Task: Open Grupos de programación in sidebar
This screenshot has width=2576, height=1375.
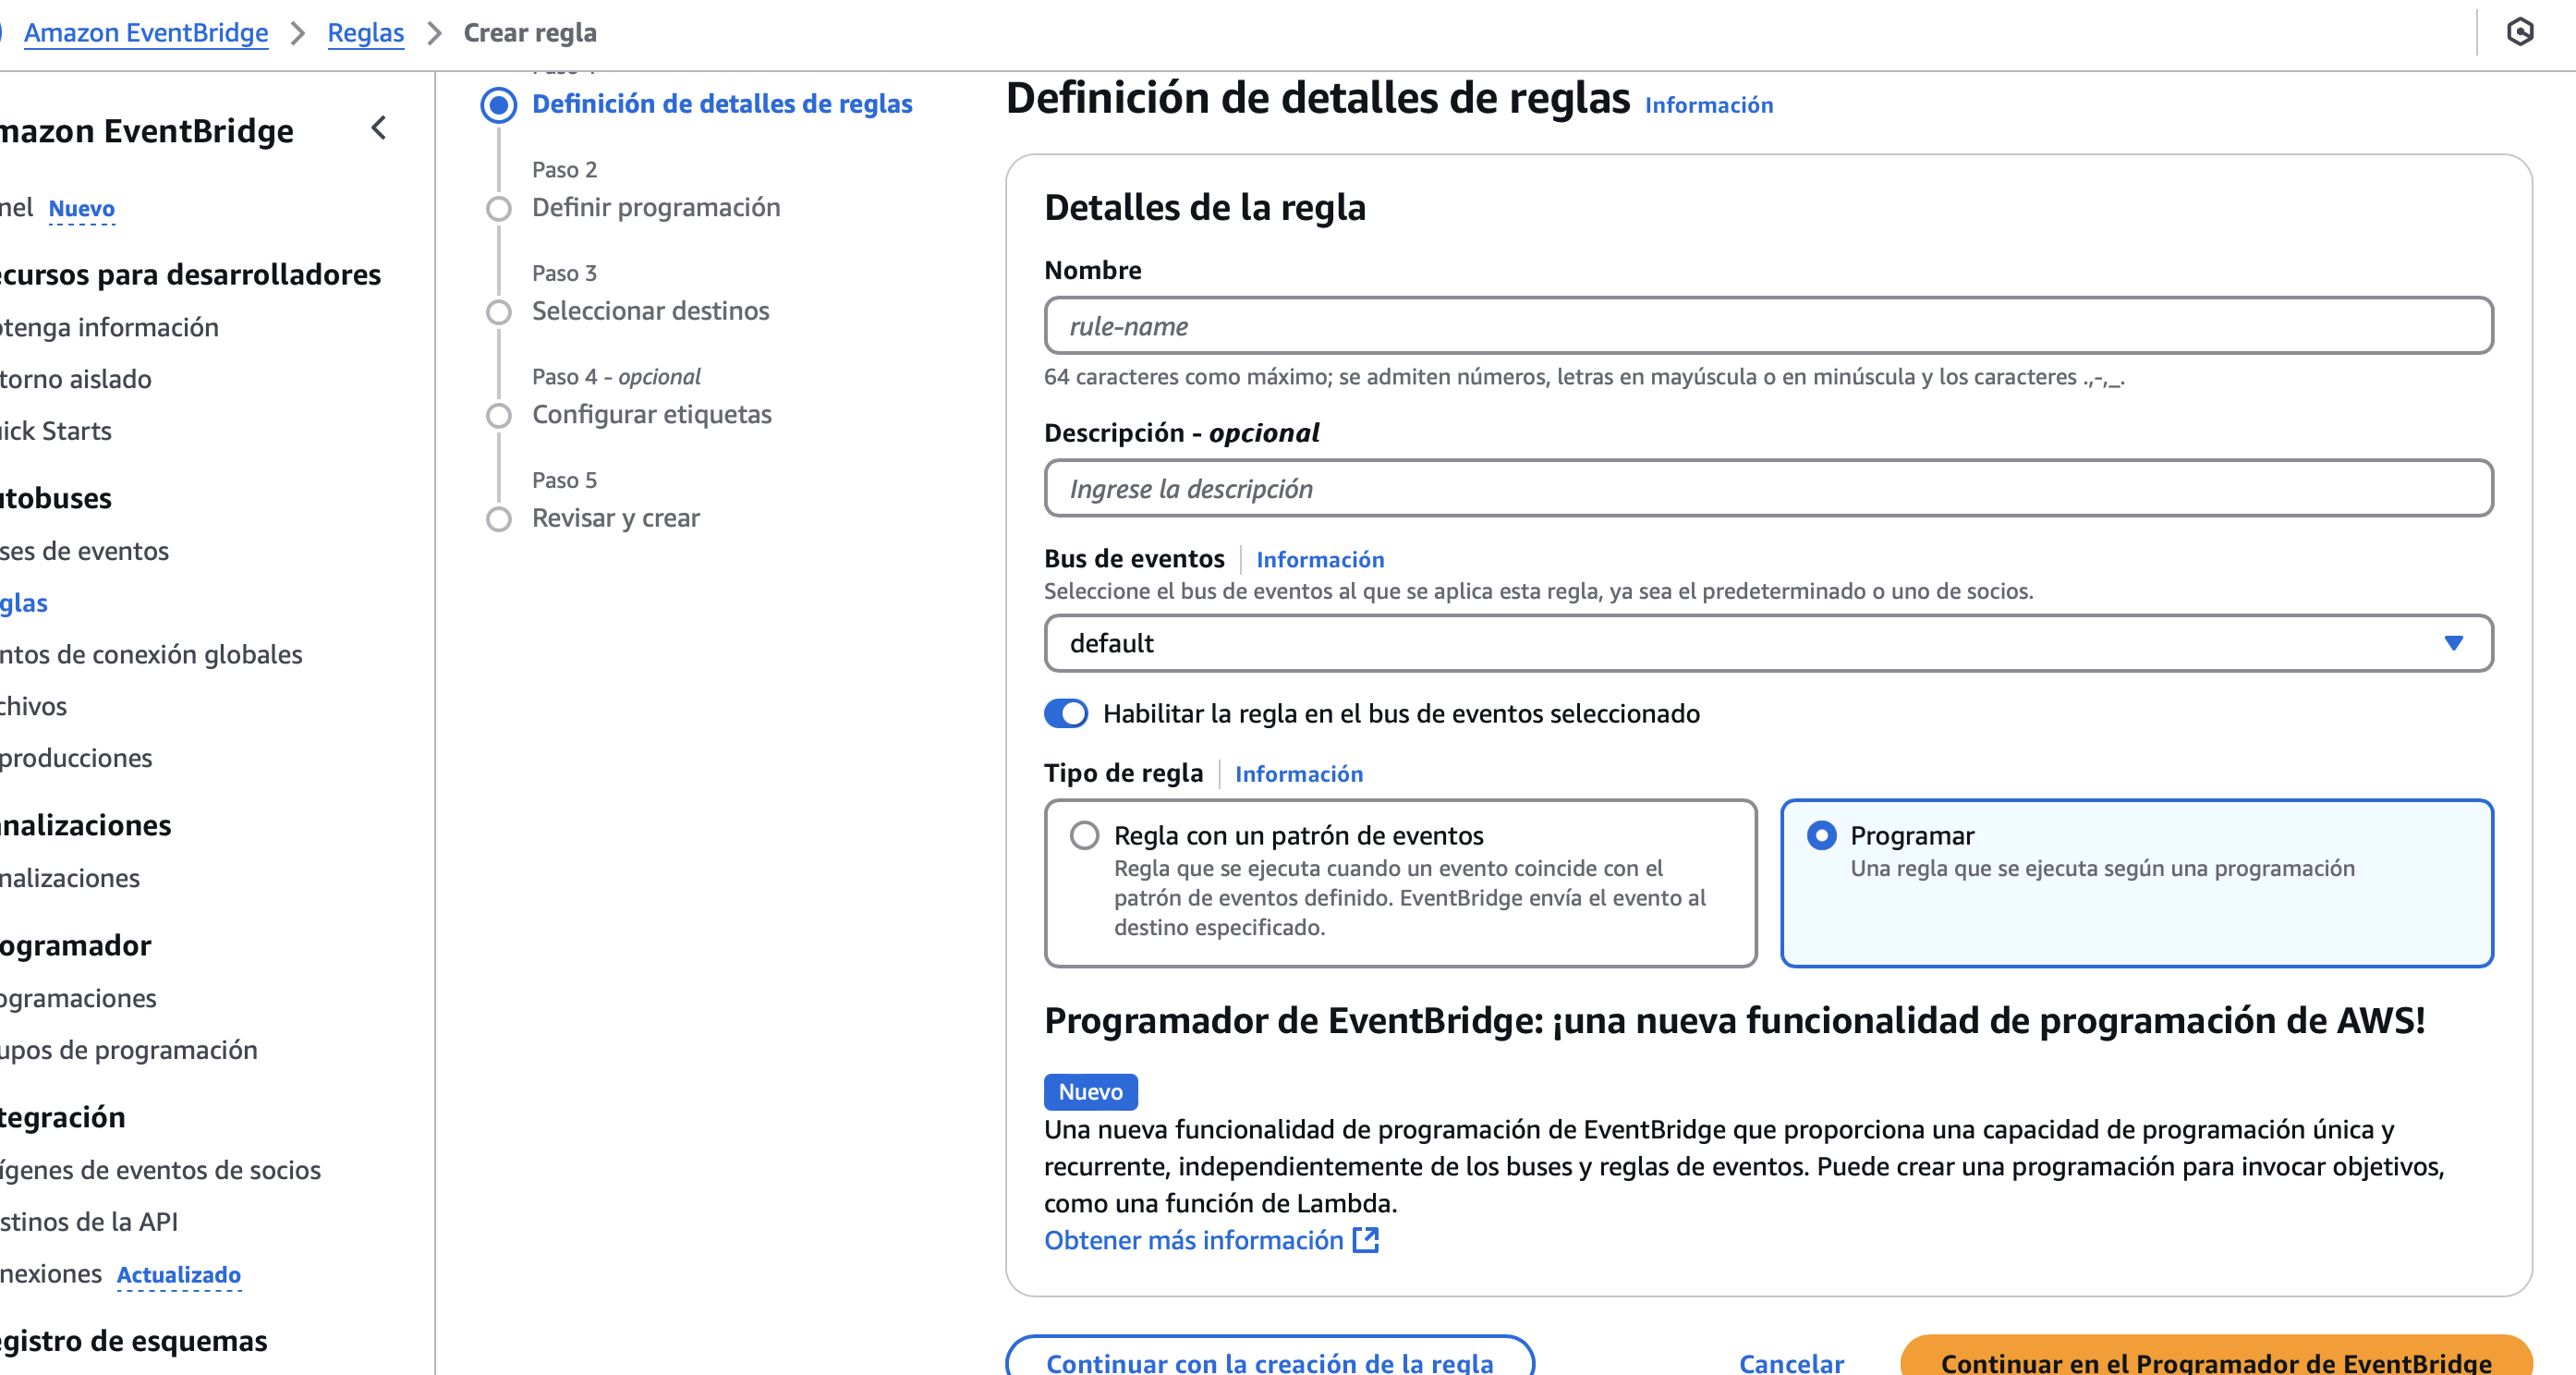Action: [128, 1051]
